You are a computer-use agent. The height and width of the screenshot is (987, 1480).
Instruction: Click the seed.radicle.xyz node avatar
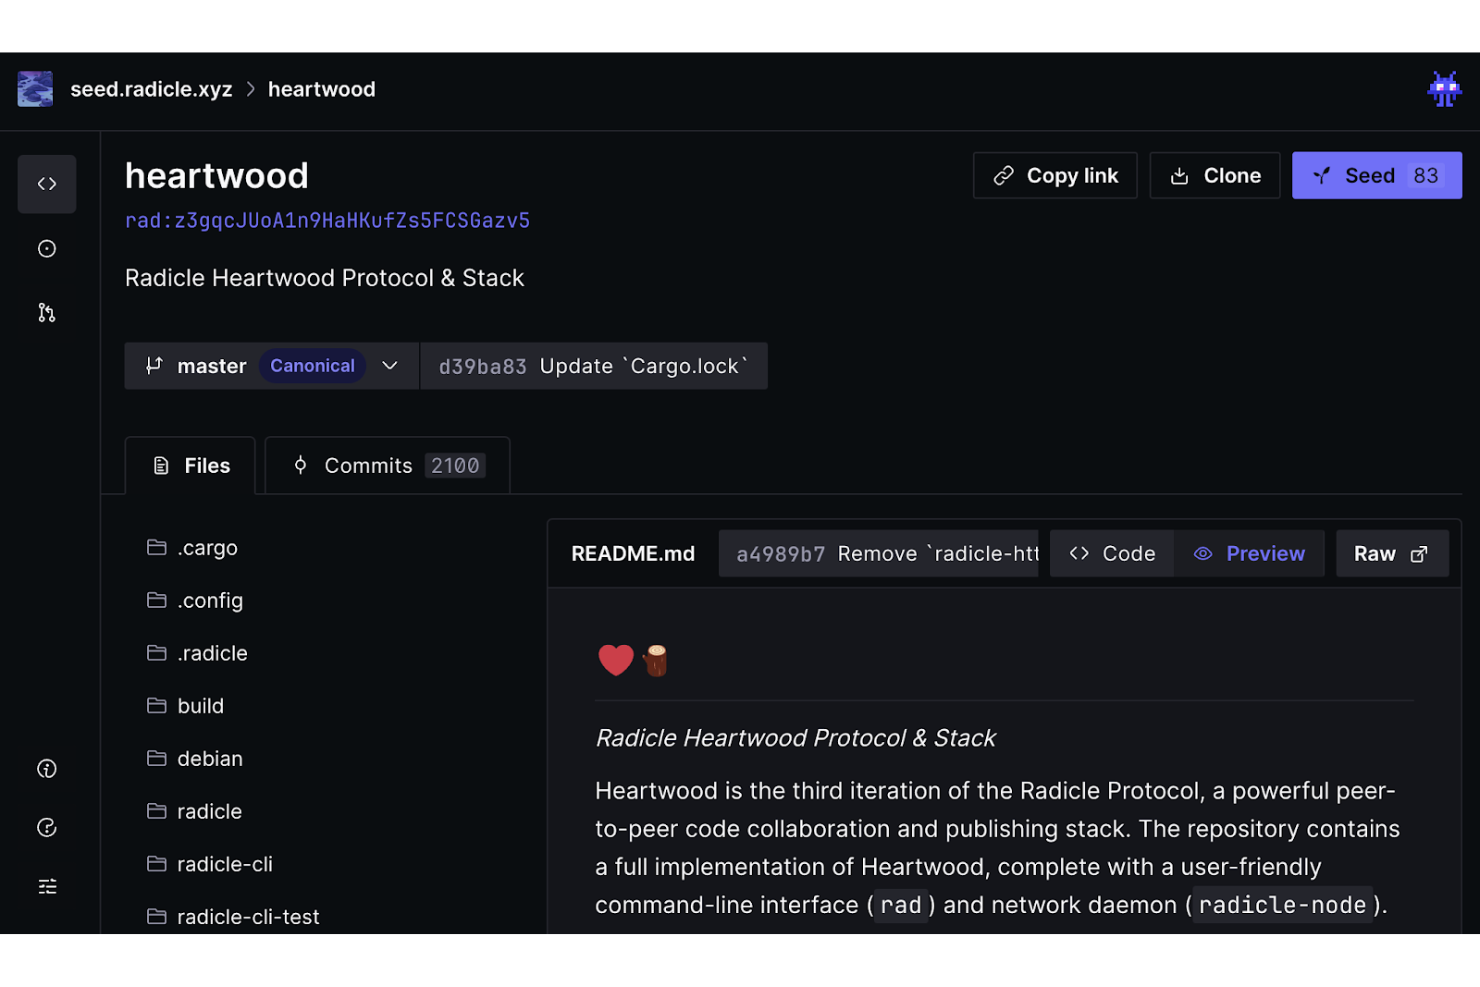[35, 89]
